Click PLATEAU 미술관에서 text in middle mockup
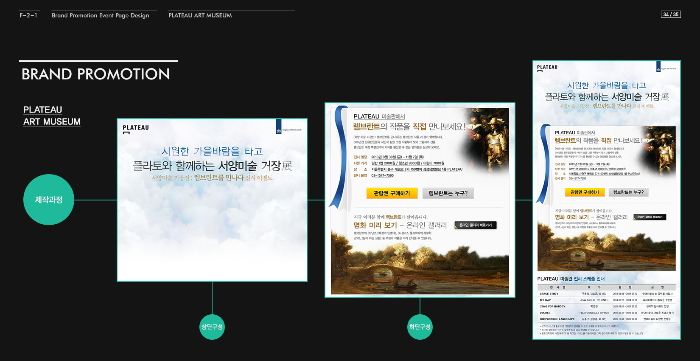Screen dimensions: 700x361 pyautogui.click(x=379, y=116)
